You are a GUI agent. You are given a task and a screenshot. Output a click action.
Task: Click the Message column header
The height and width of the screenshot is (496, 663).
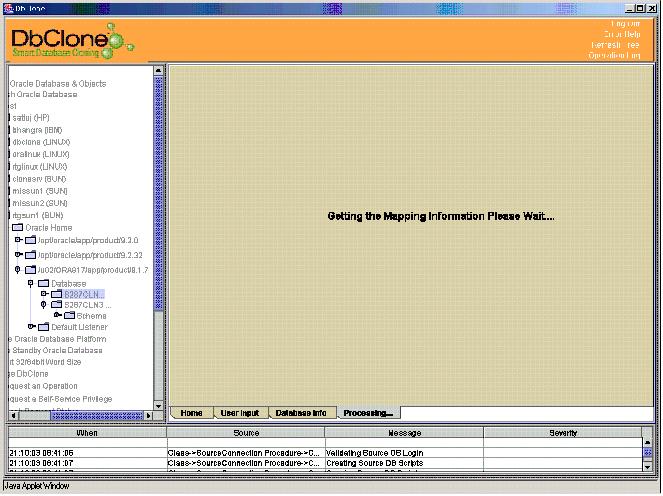tap(404, 433)
